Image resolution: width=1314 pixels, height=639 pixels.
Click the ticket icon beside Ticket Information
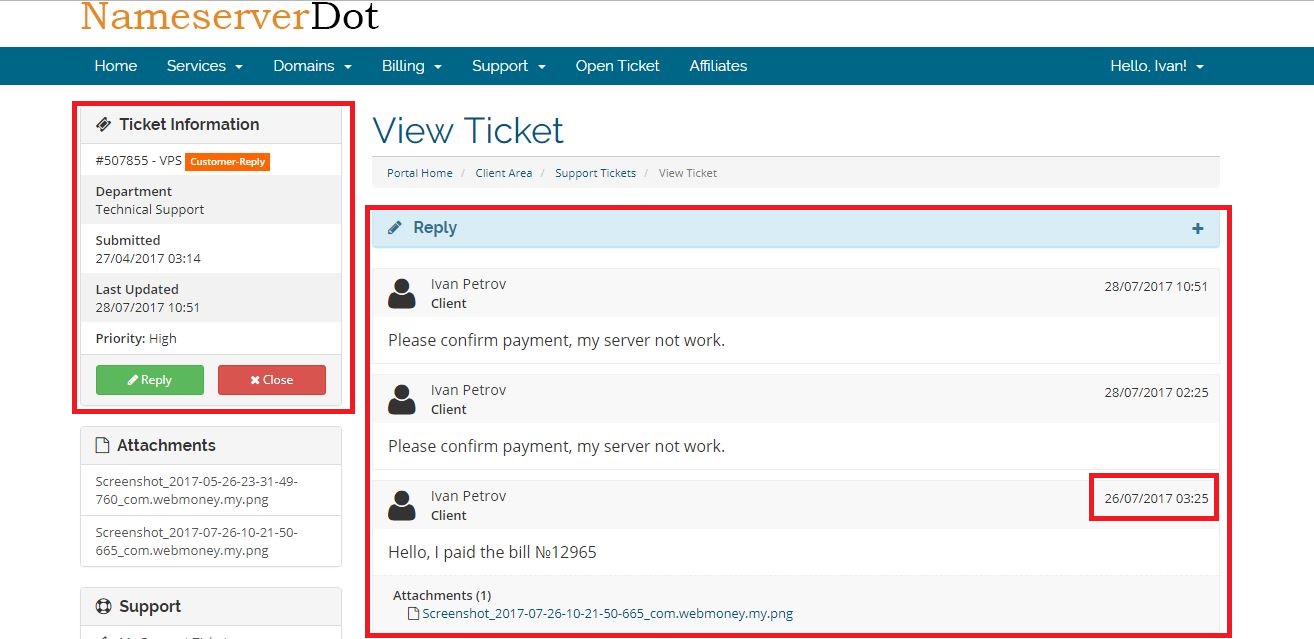tap(103, 124)
